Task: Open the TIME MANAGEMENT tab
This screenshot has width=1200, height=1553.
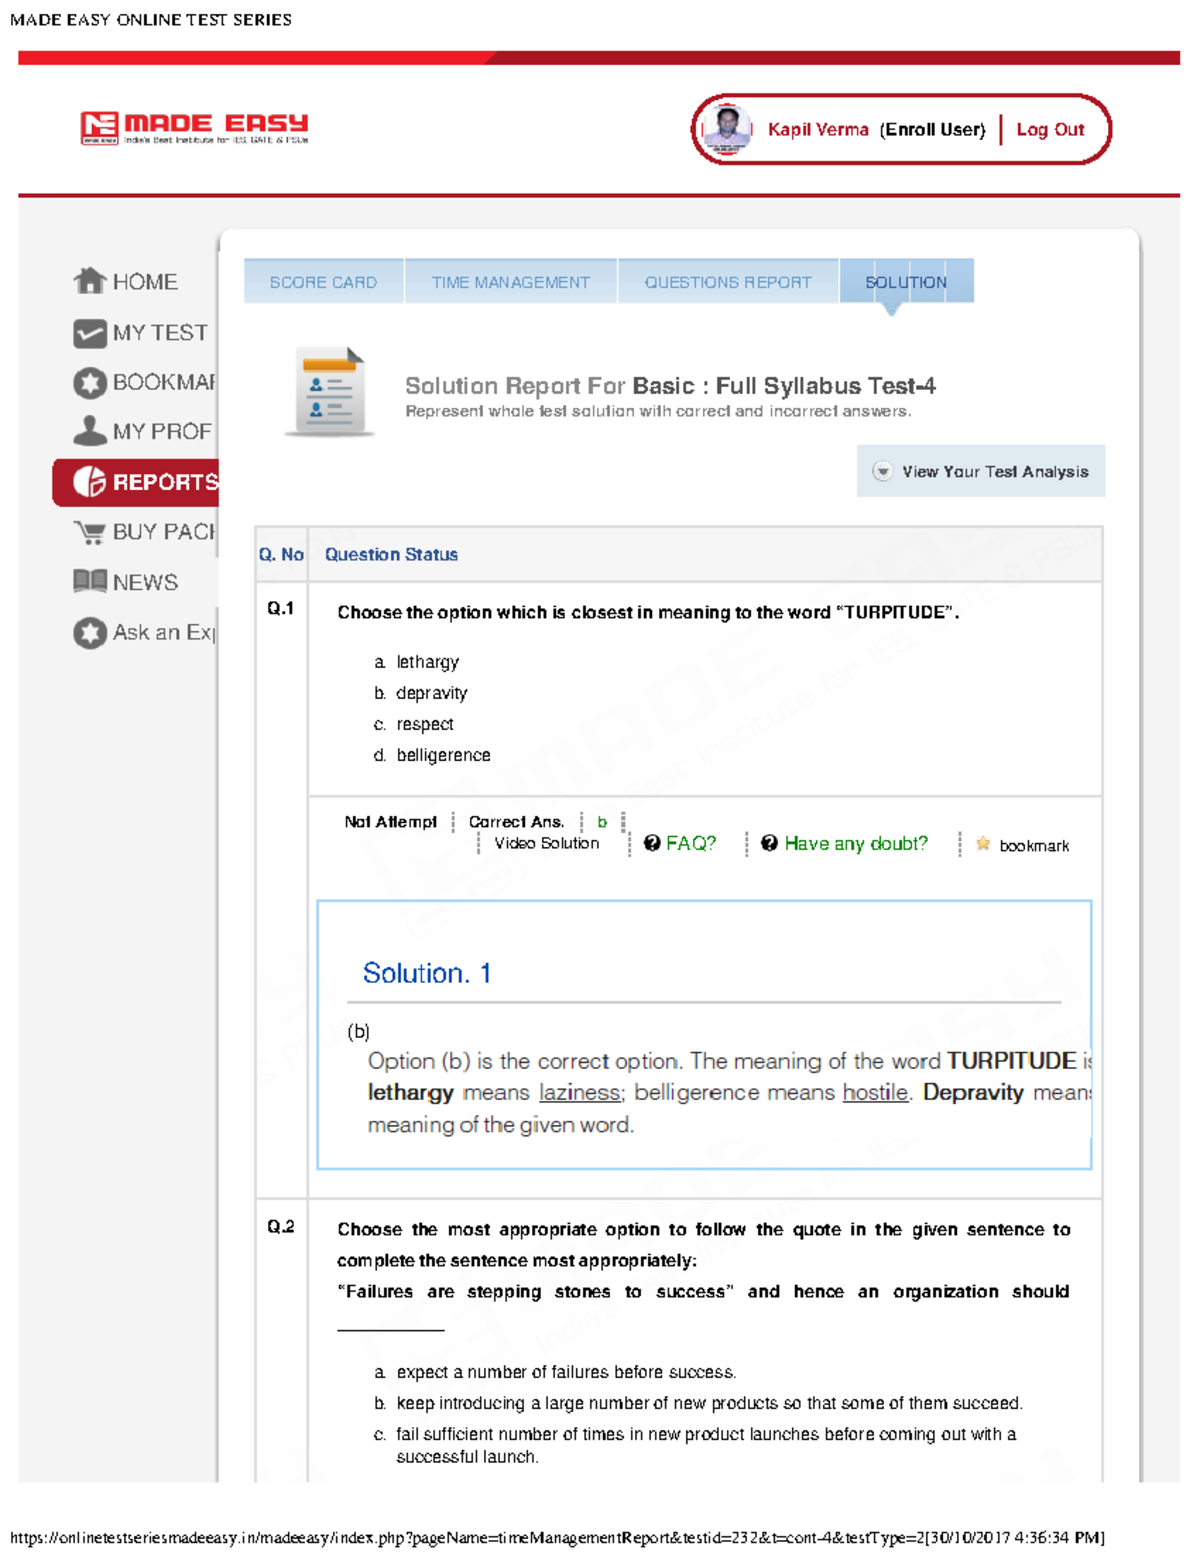Action: click(x=510, y=282)
